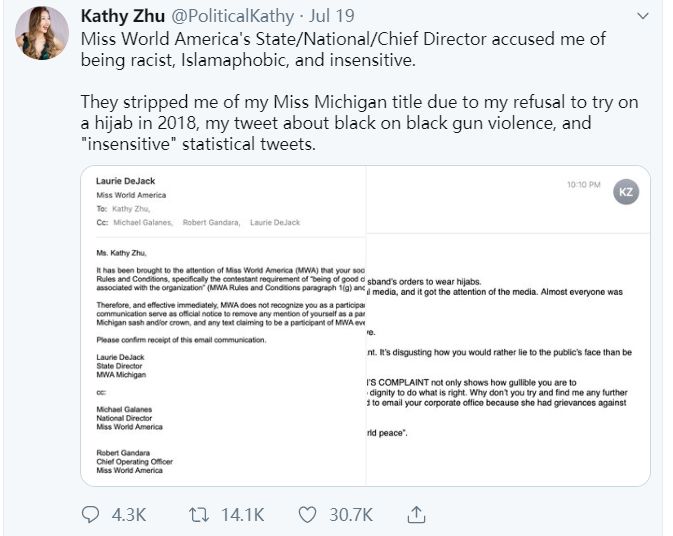Open Kathy Zhu's display name link

pos(123,16)
